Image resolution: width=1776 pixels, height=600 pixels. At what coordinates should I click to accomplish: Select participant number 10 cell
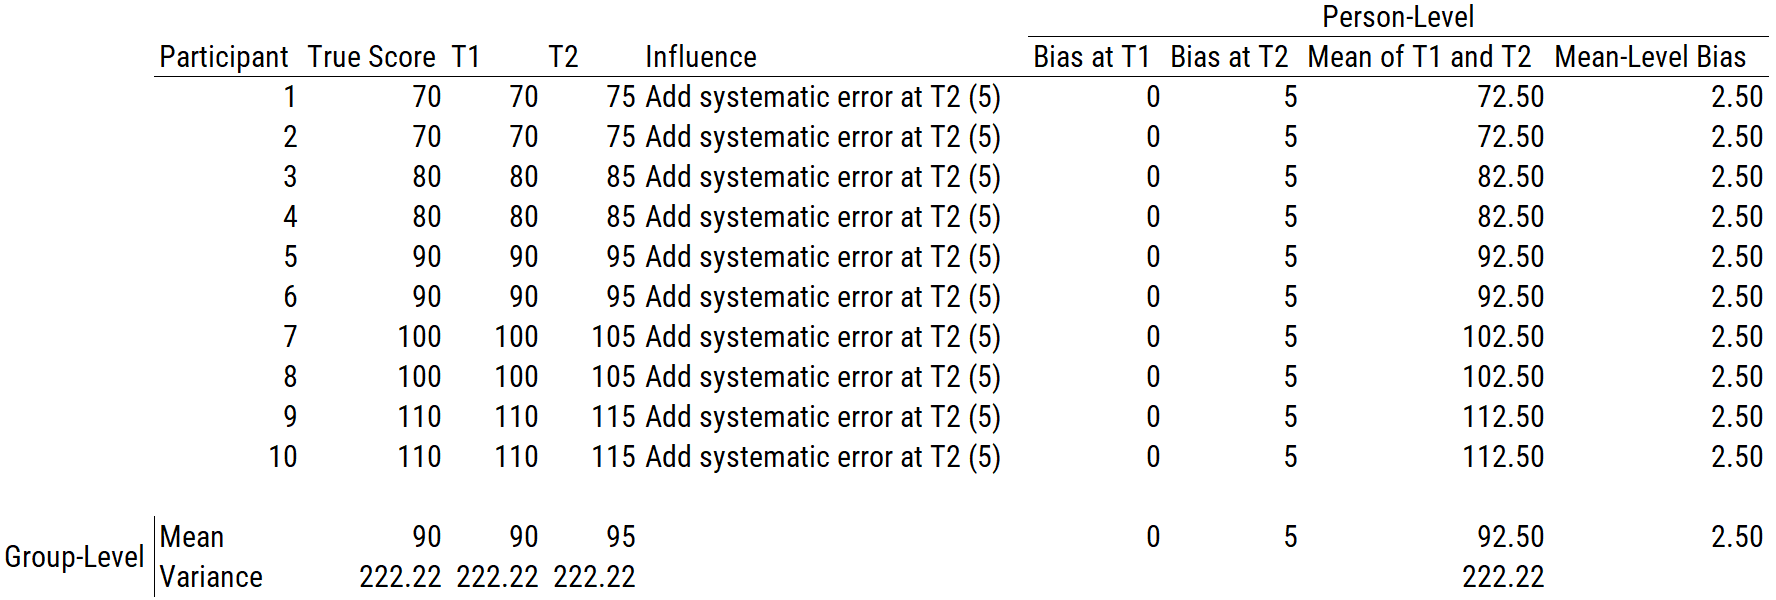pos(283,457)
